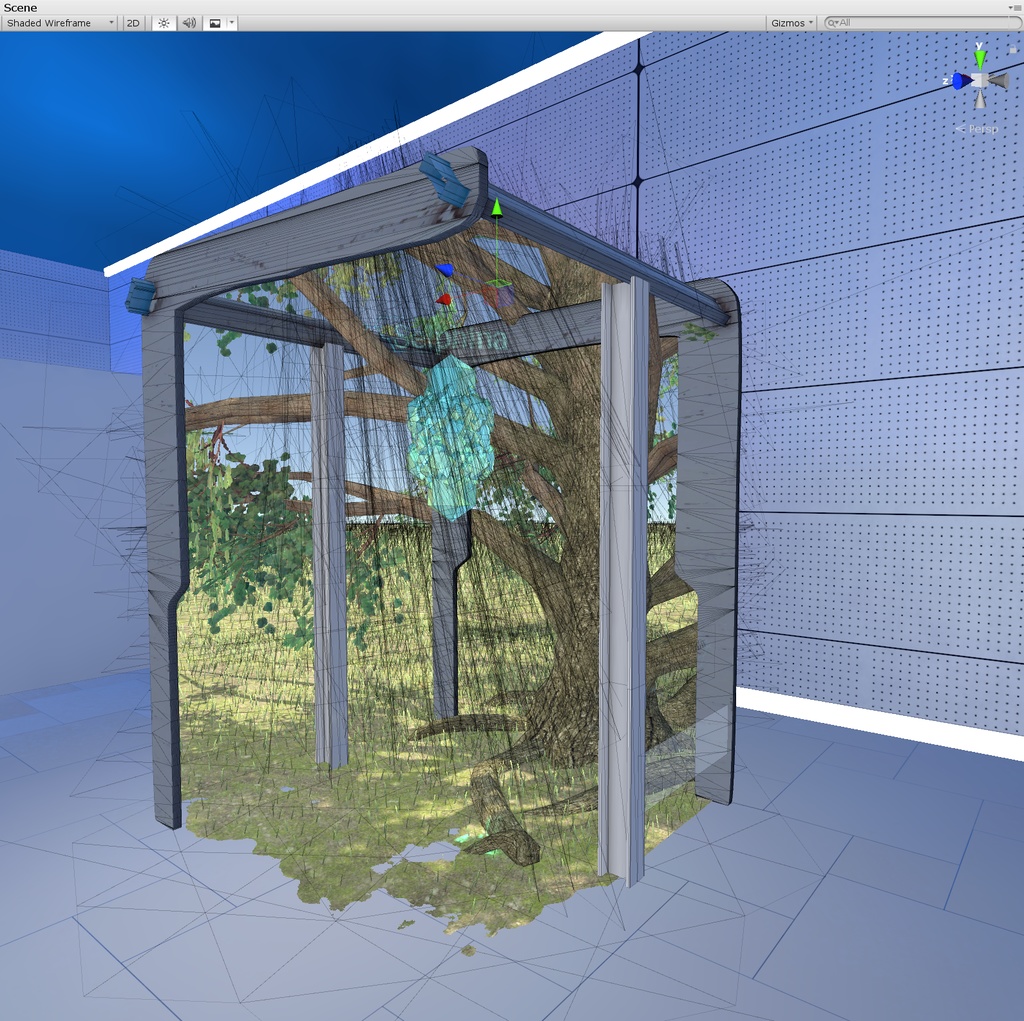Open the effects dropdown arrow beside image icon
Viewport: 1024px width, 1021px height.
coord(231,23)
